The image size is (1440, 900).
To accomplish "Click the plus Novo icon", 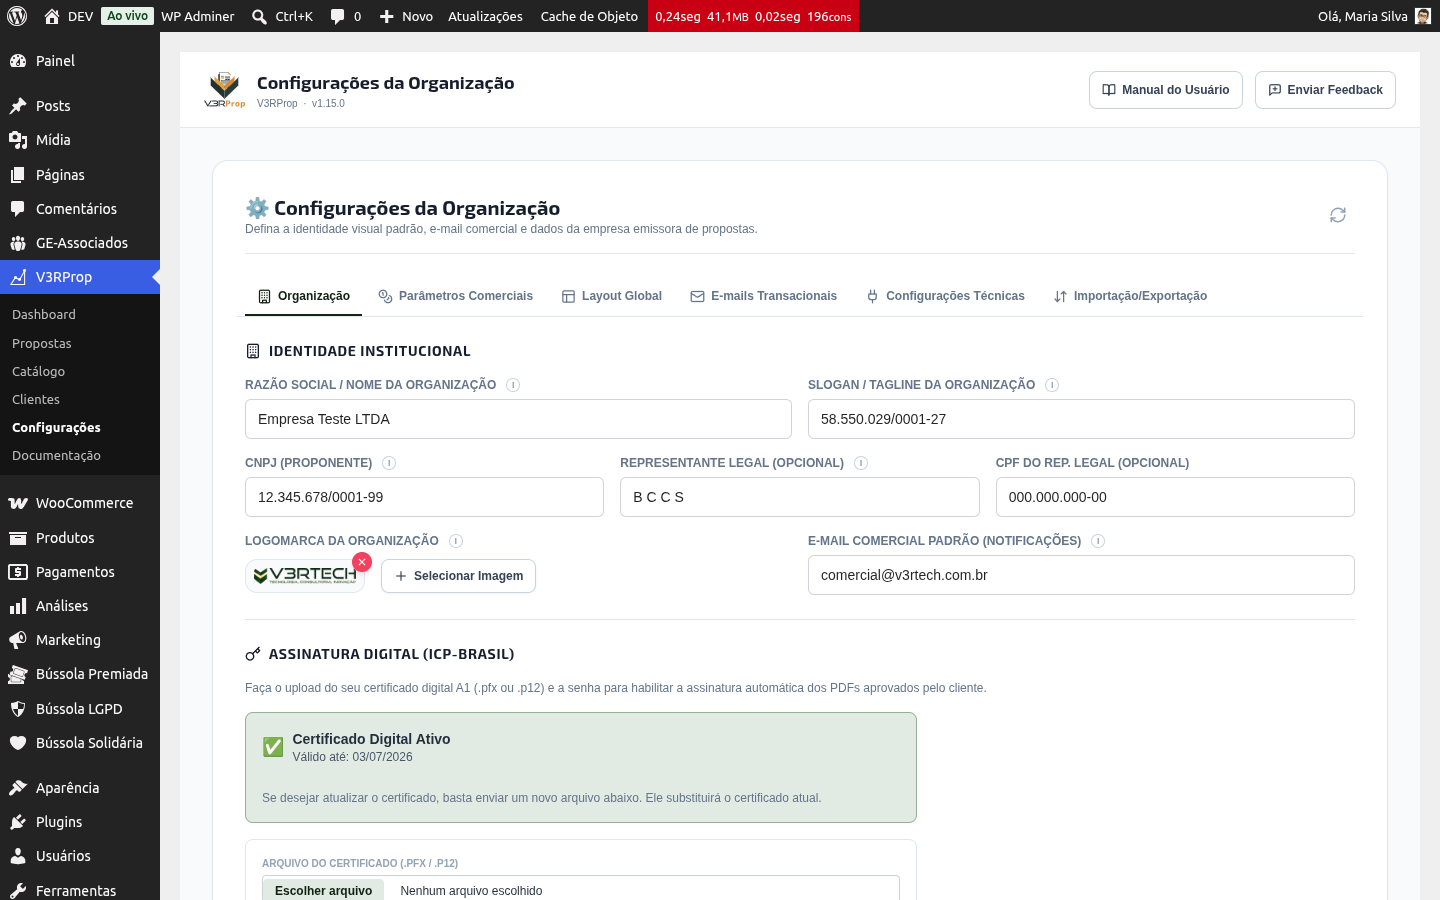I will point(387,16).
